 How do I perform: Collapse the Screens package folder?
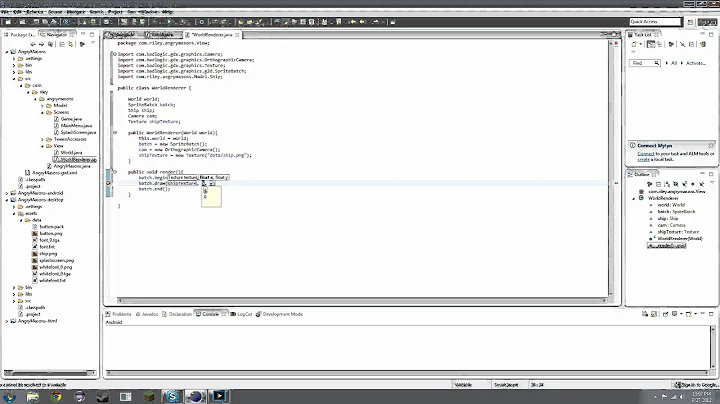42,112
